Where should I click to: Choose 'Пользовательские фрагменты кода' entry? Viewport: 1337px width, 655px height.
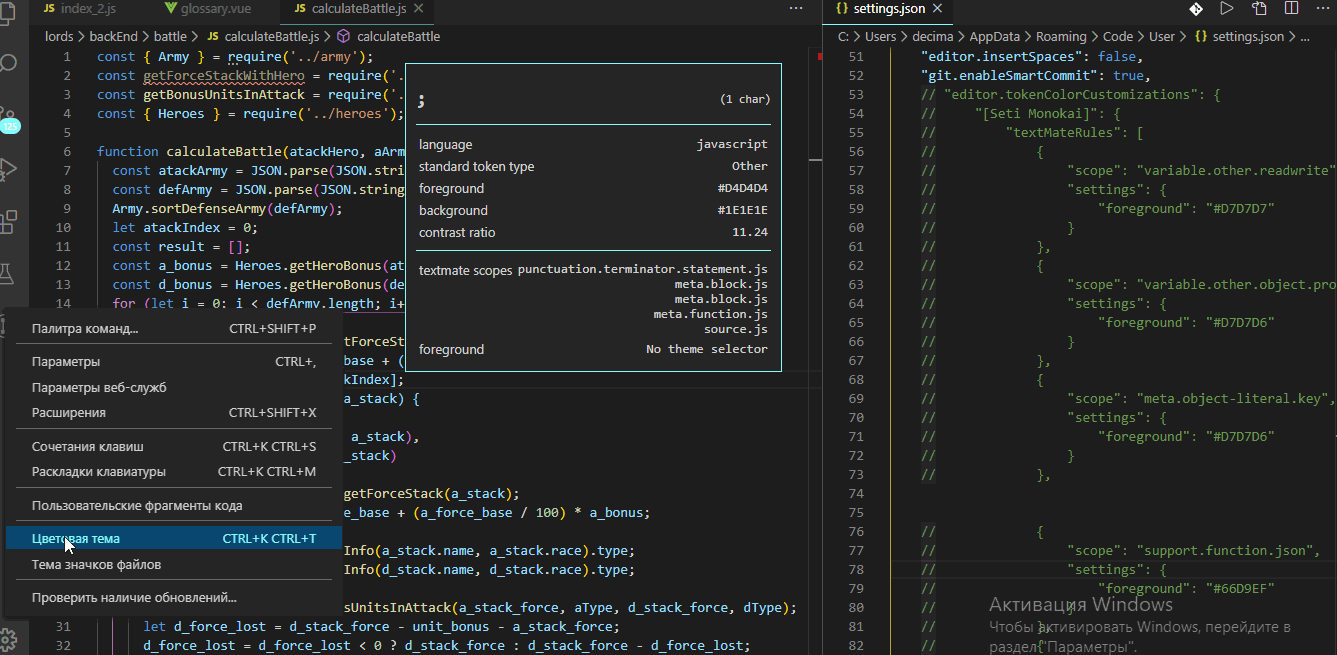pos(174,505)
